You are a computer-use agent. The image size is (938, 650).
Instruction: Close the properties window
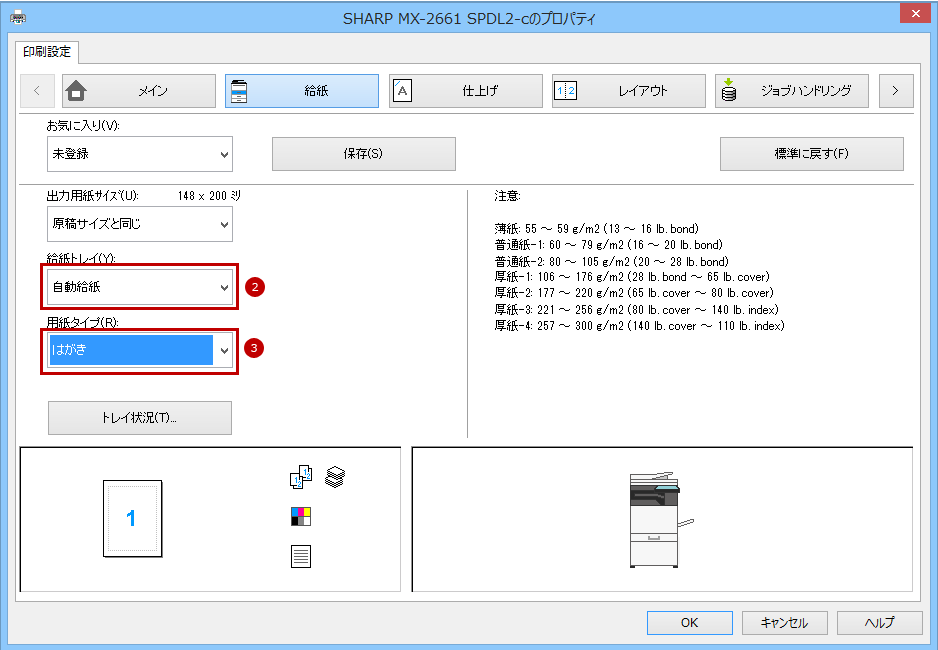point(916,14)
